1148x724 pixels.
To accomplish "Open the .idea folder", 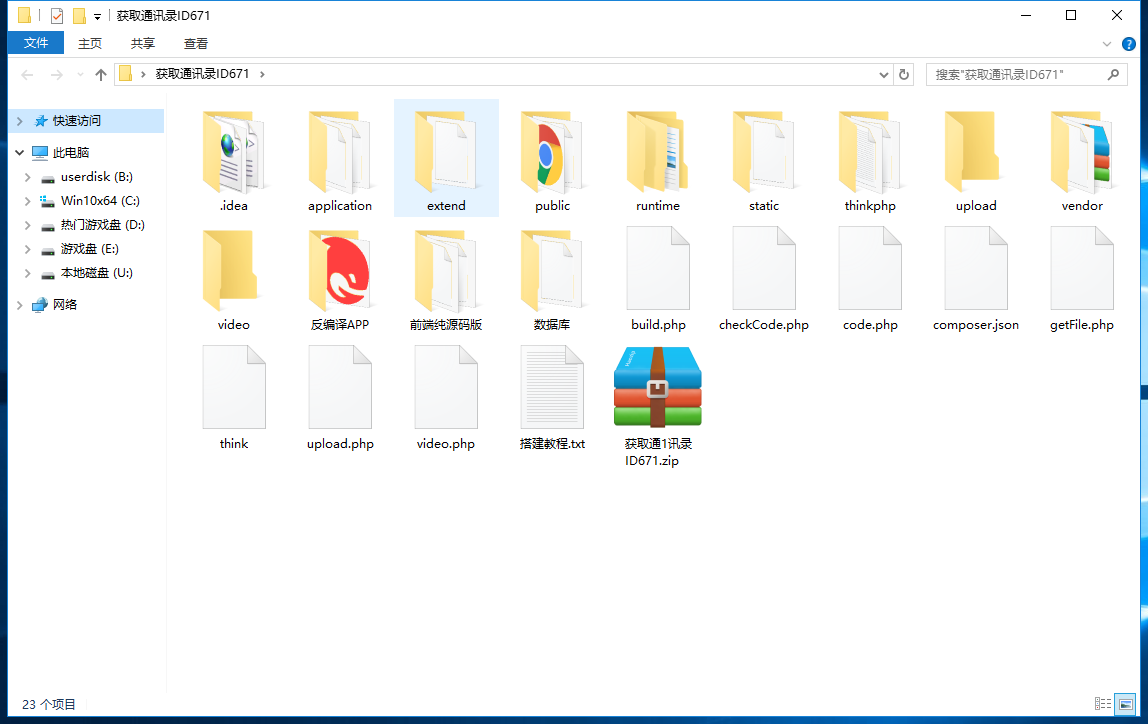I will tap(234, 158).
